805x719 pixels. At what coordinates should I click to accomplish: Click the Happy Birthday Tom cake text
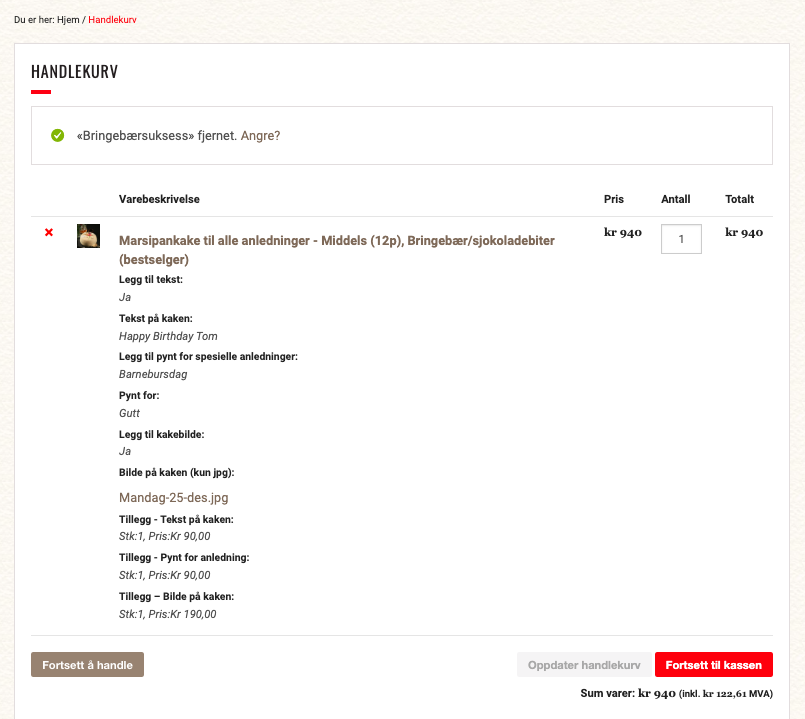(168, 336)
